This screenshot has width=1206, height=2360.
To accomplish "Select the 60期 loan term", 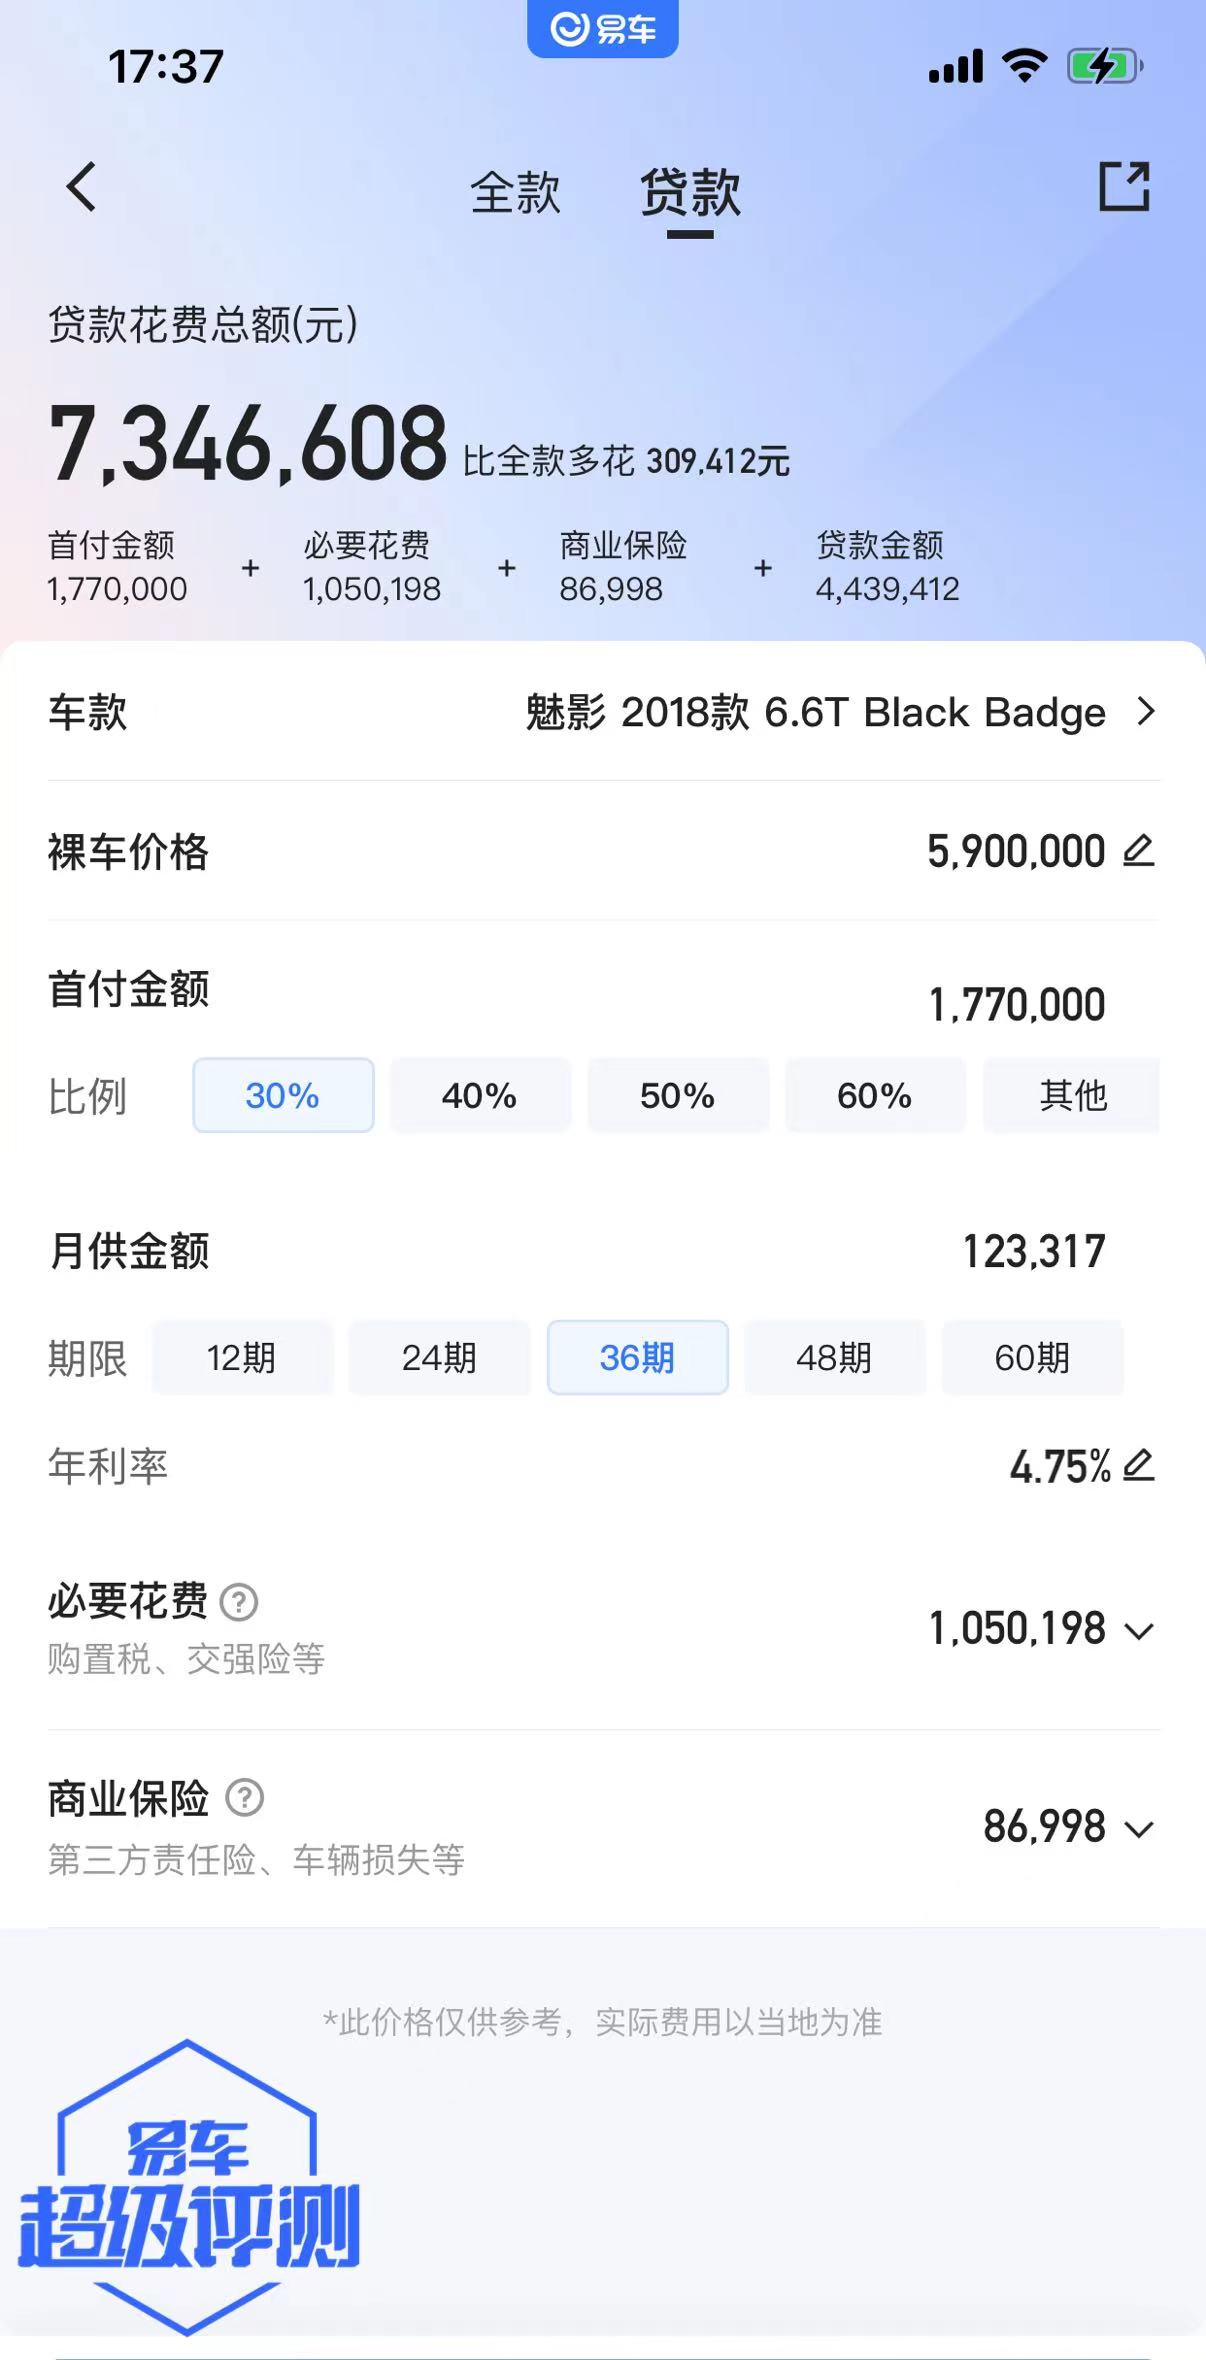I will (x=1032, y=1357).
